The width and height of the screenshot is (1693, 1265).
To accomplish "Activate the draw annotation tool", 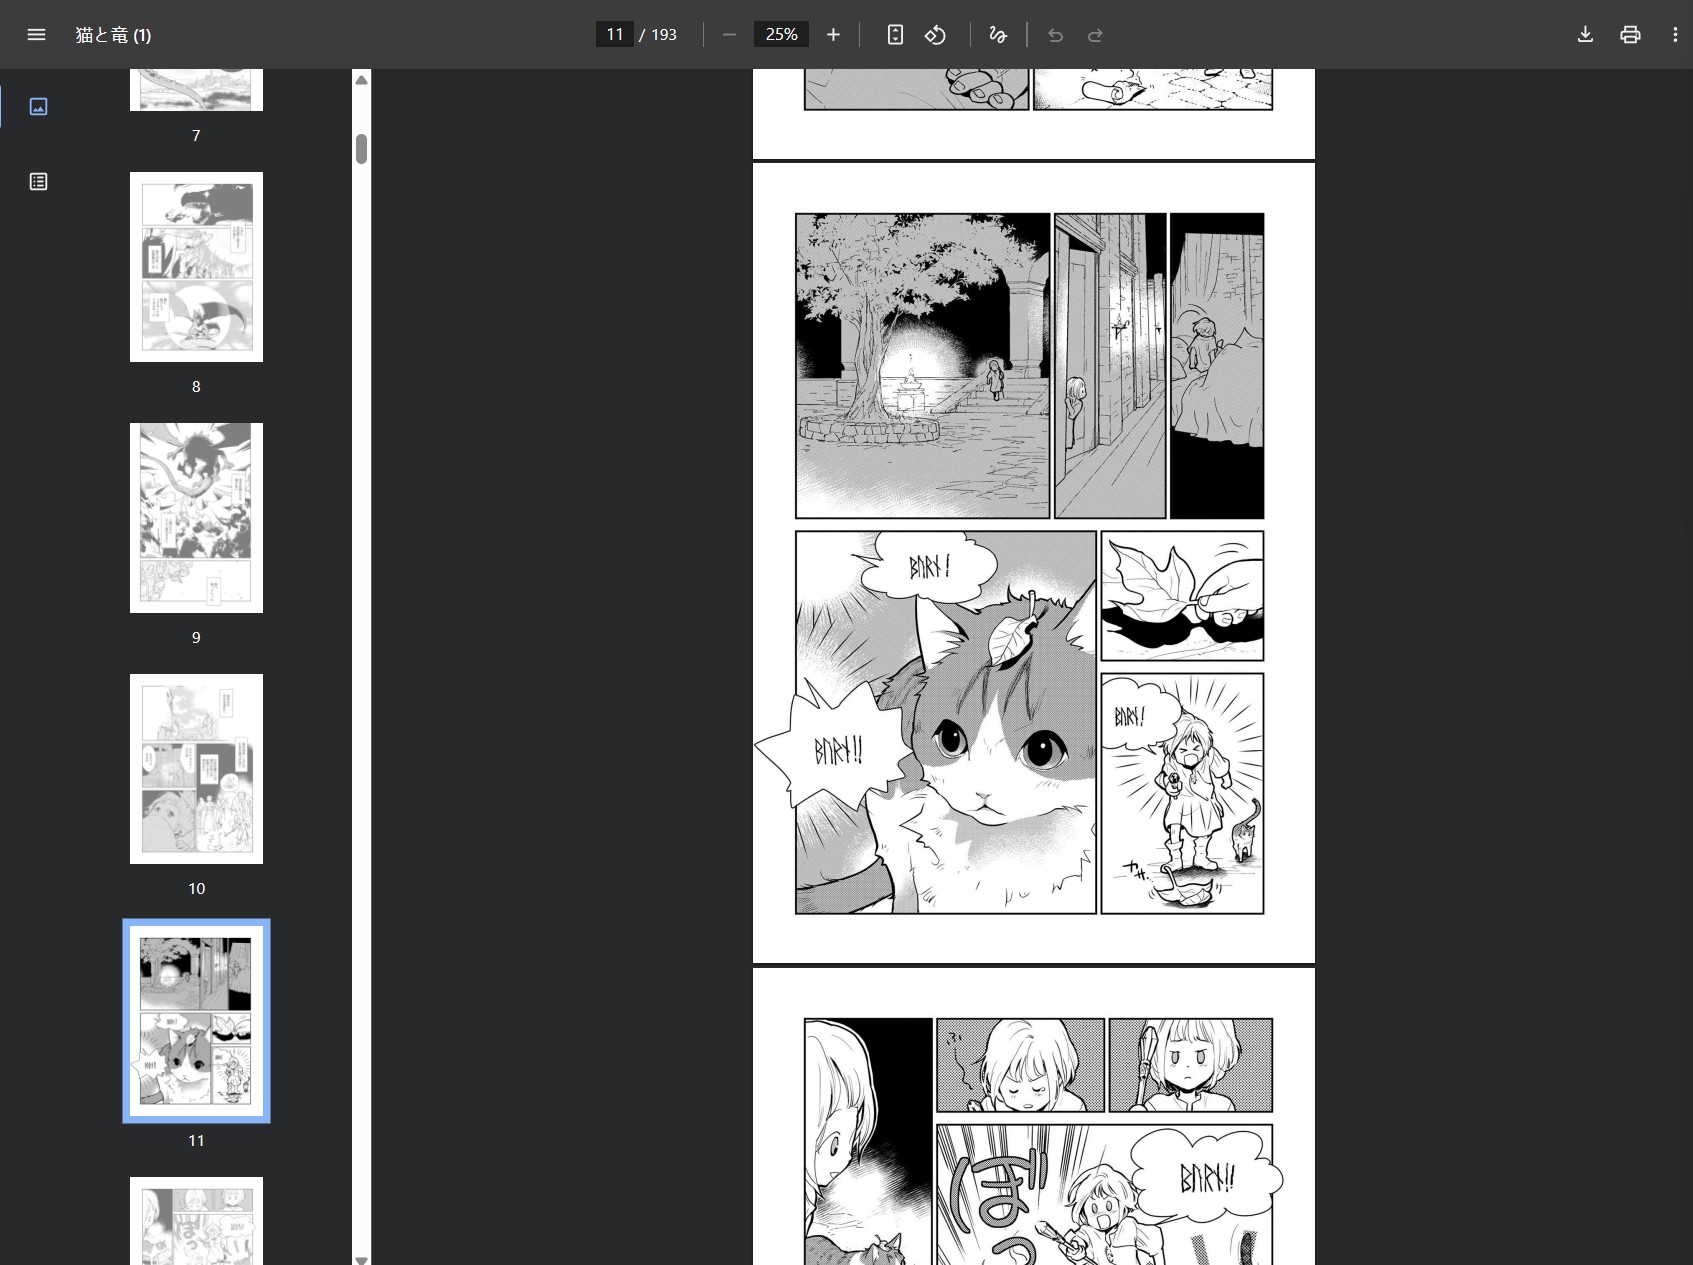I will [x=997, y=35].
